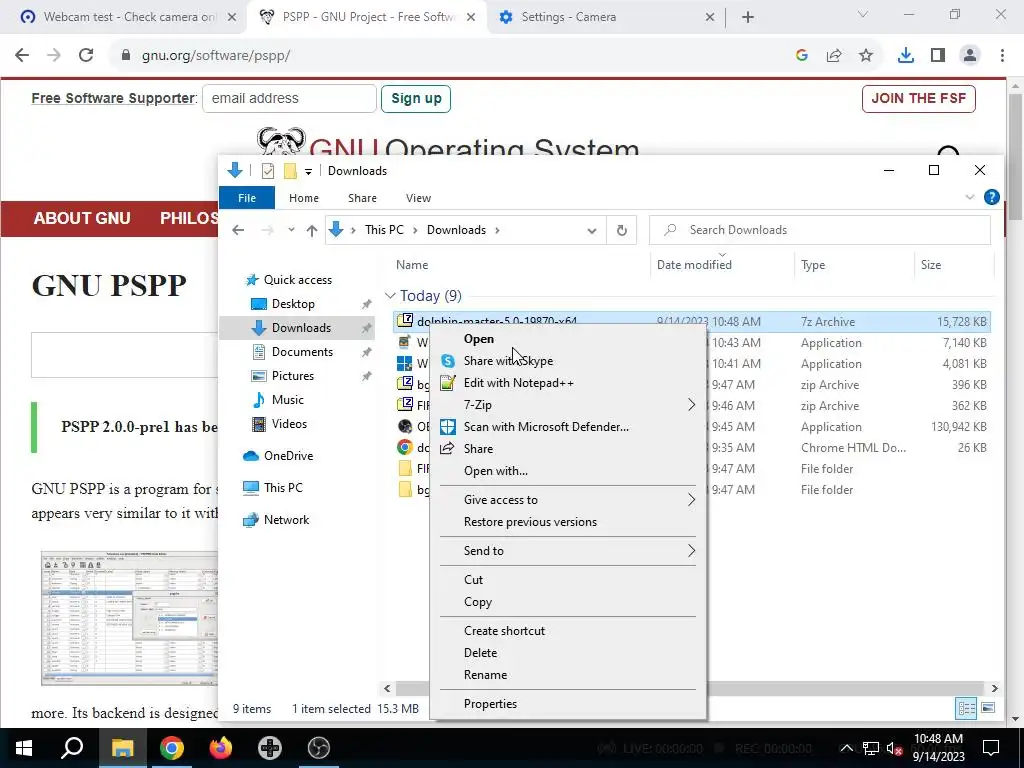This screenshot has height=768, width=1024.
Task: Click JOIN THE FSF button
Action: click(919, 99)
